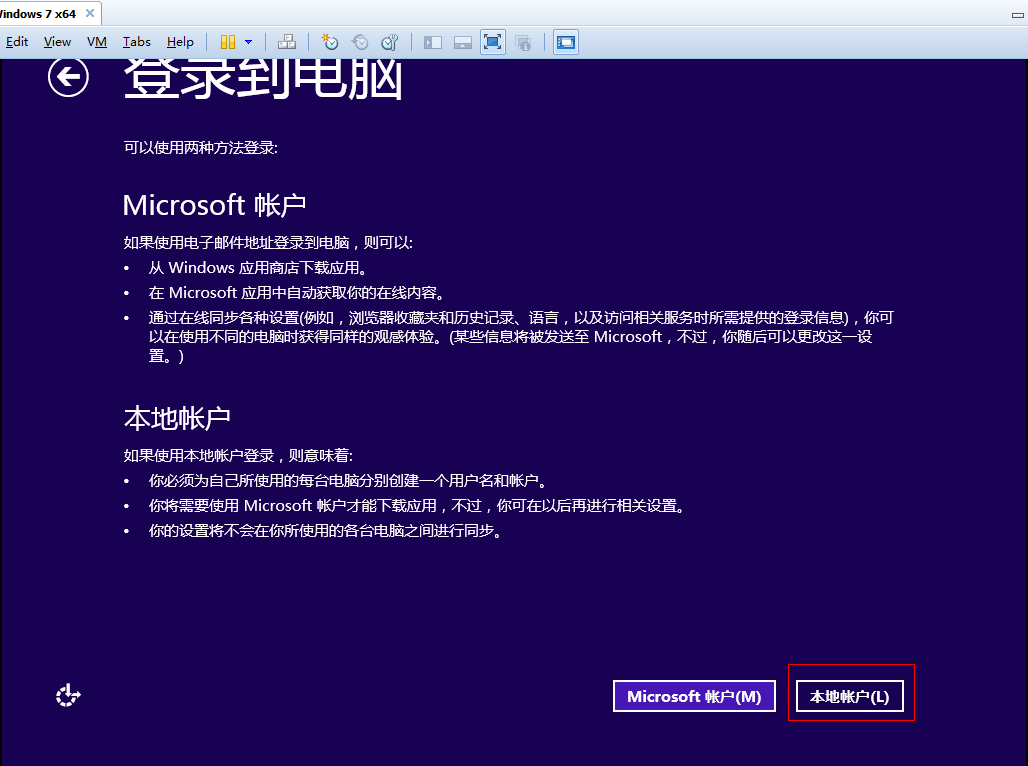This screenshot has width=1028, height=766.
Task: Take a snapshot of the VM
Action: 330,42
